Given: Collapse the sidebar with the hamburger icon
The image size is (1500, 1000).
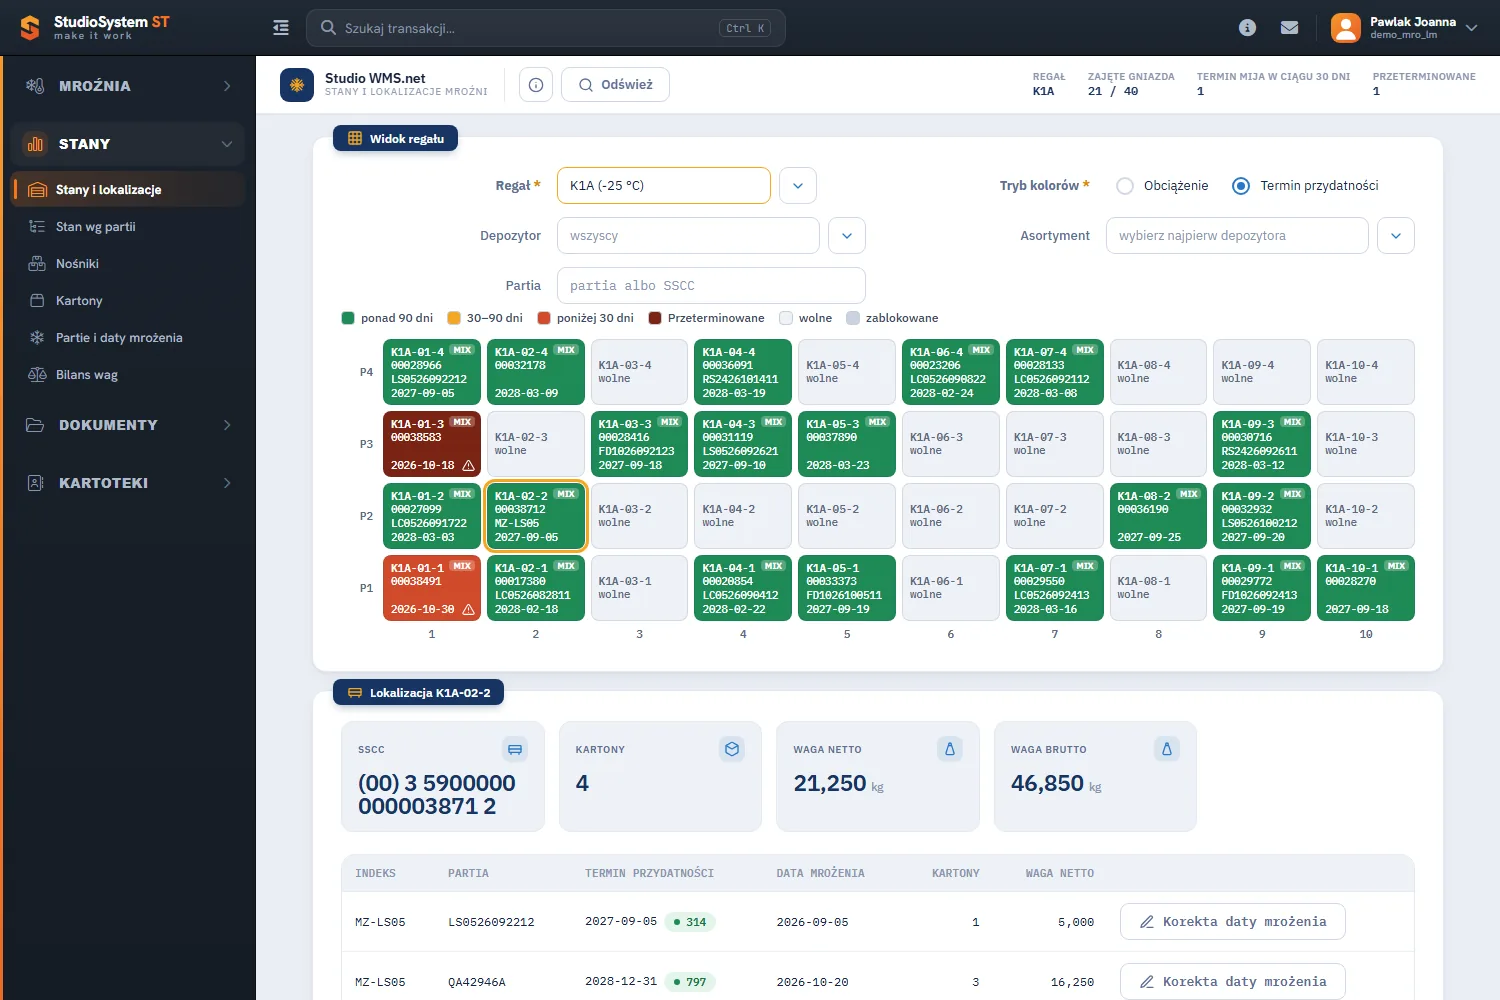Looking at the screenshot, I should coord(281,28).
